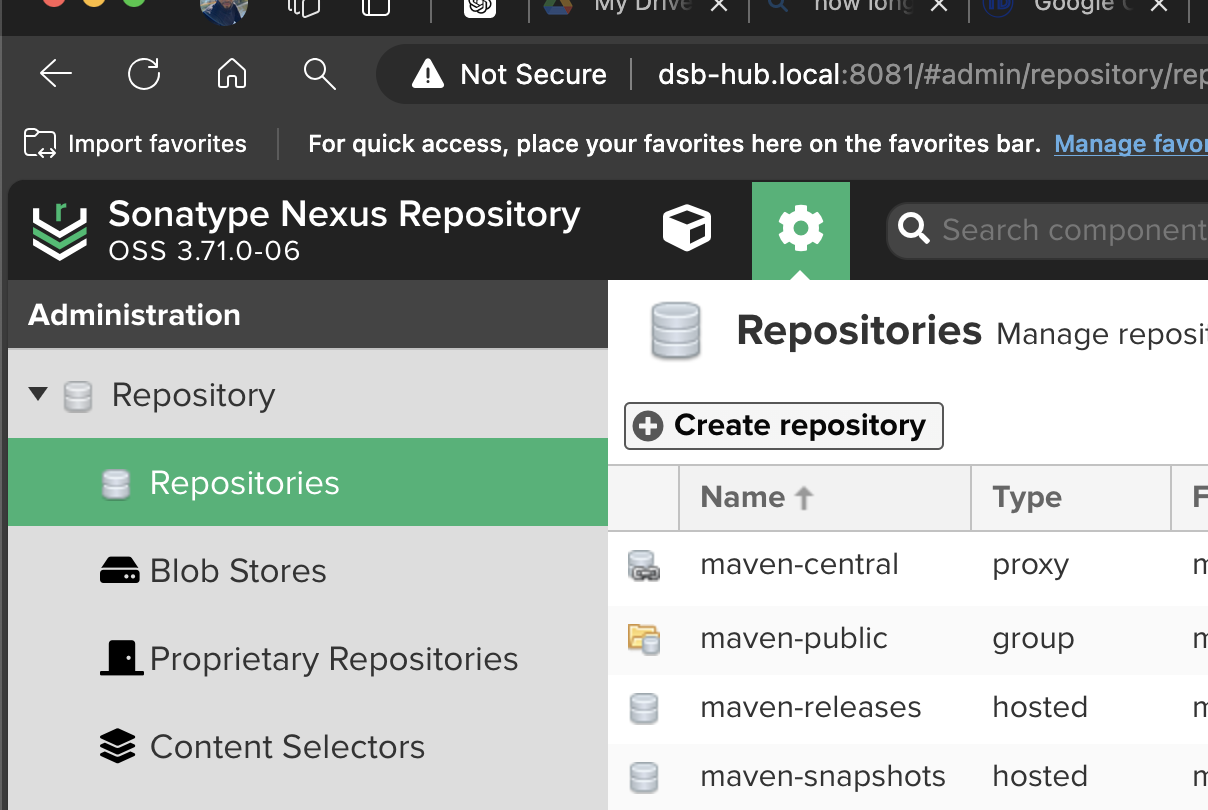Reload the page with the refresh icon
Viewport: 1208px width, 810px height.
click(144, 73)
